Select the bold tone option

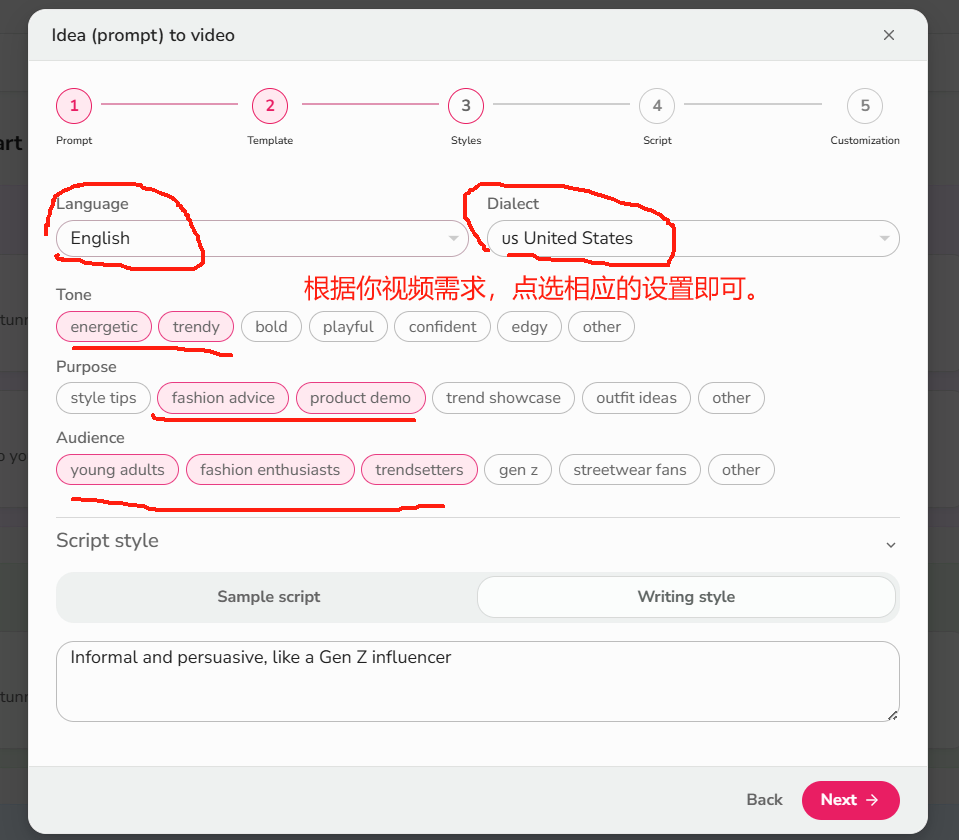271,326
